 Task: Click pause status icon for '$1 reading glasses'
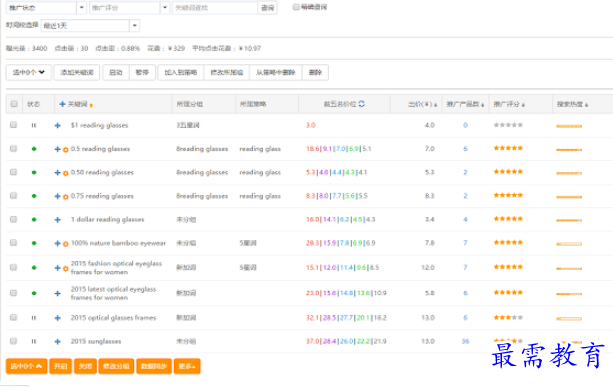pyautogui.click(x=34, y=125)
